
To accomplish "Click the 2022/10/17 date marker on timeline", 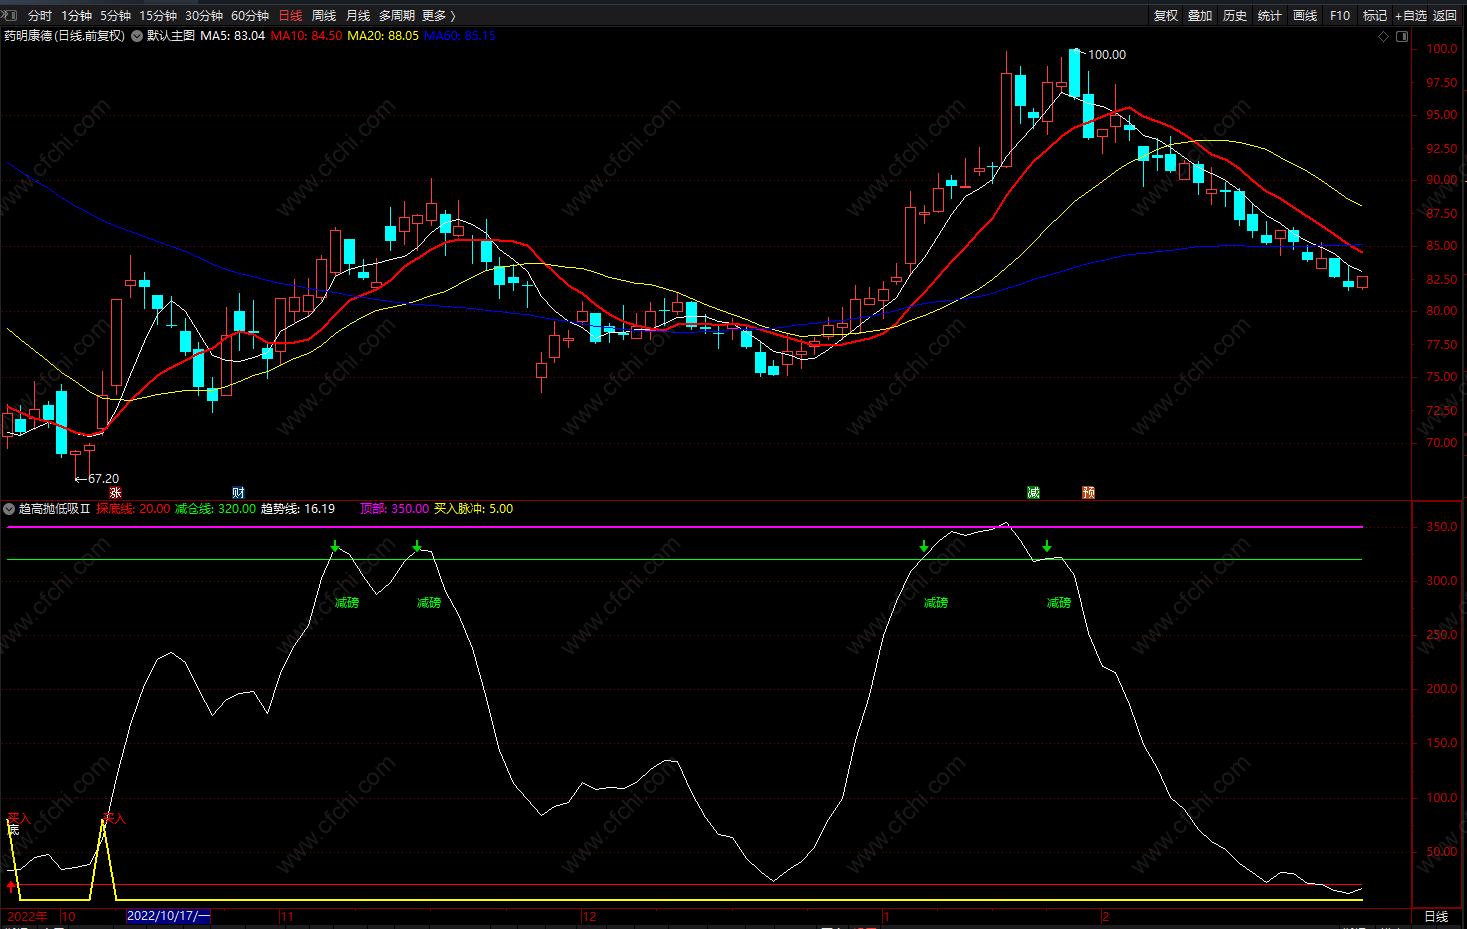I will 168,916.
